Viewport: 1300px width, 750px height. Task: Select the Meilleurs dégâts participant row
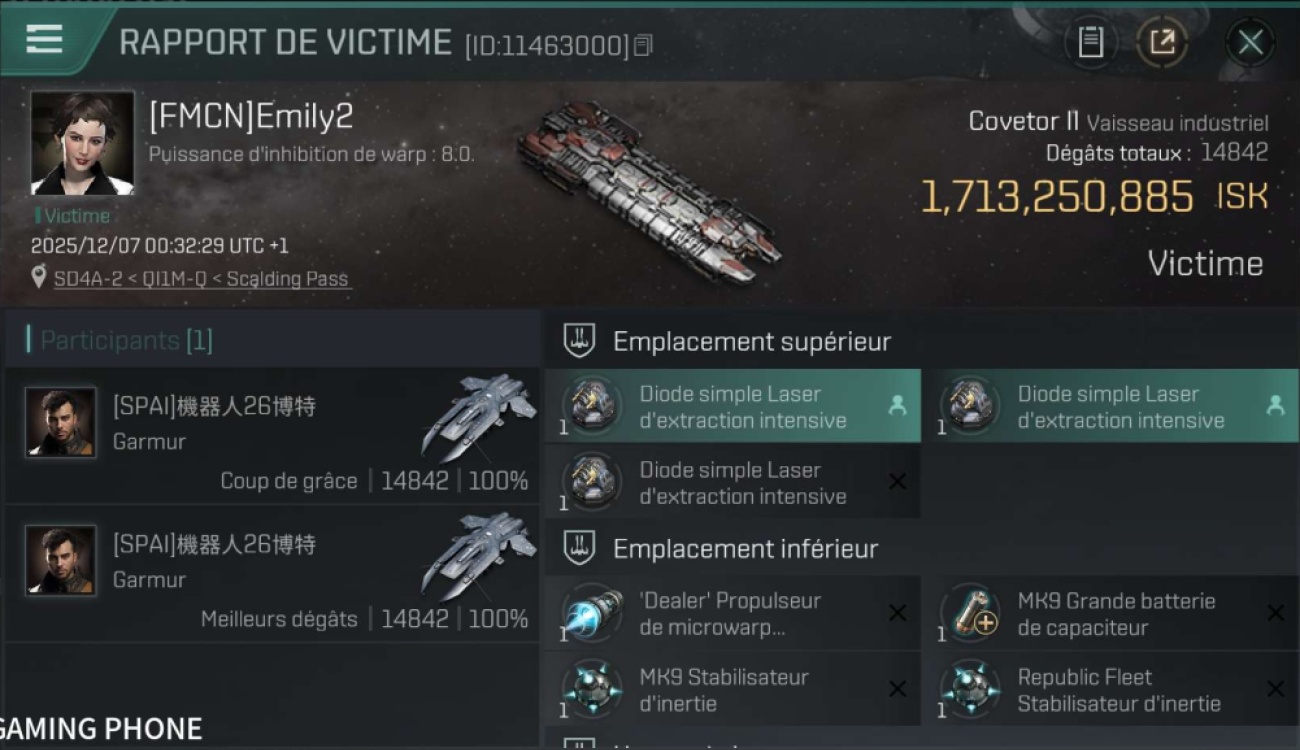coord(272,574)
